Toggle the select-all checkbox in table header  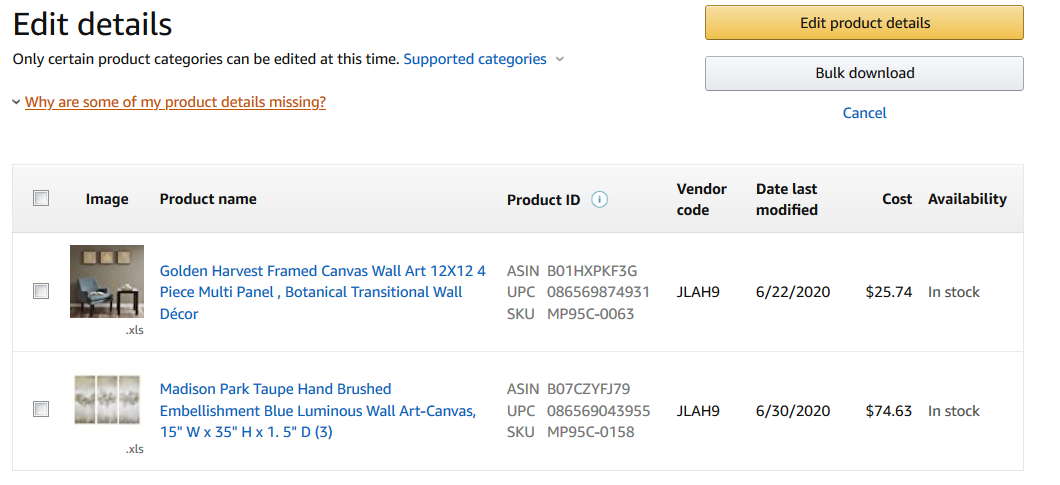point(41,198)
